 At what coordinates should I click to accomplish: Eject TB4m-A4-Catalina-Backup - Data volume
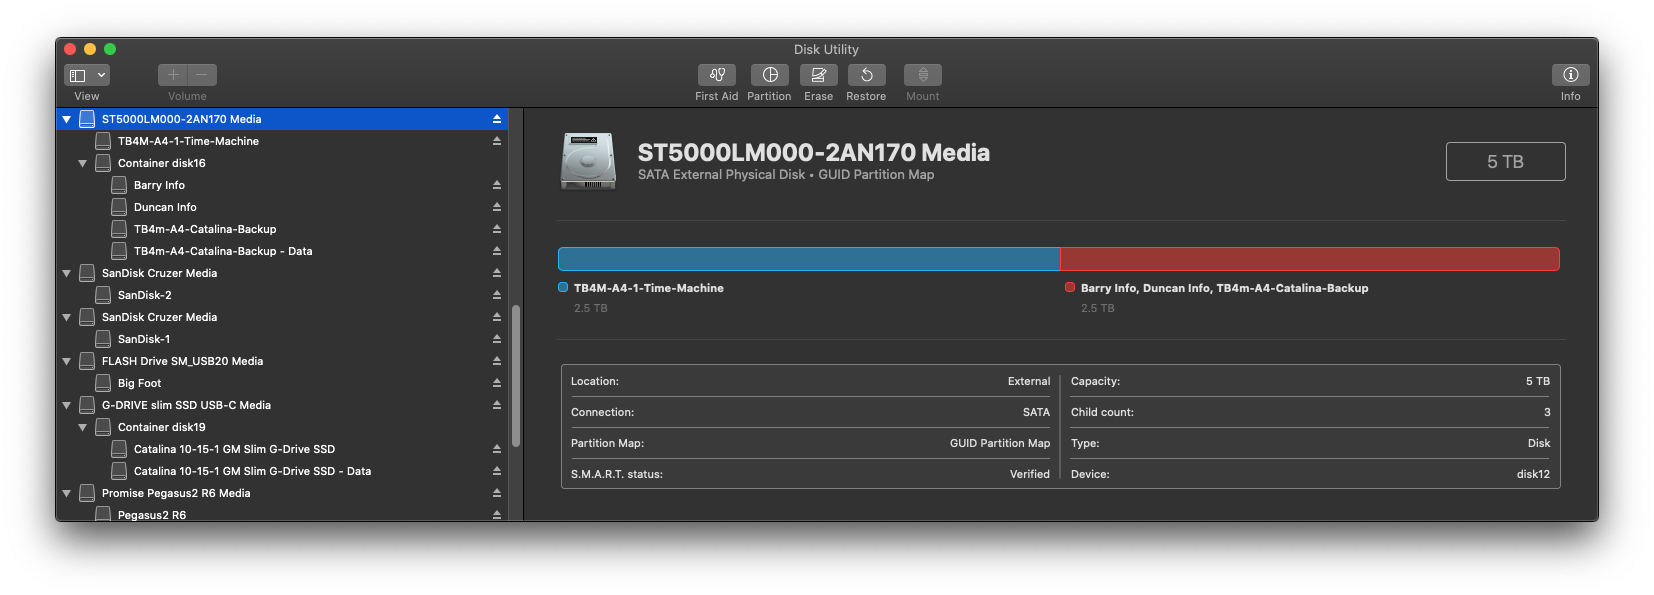click(x=496, y=251)
